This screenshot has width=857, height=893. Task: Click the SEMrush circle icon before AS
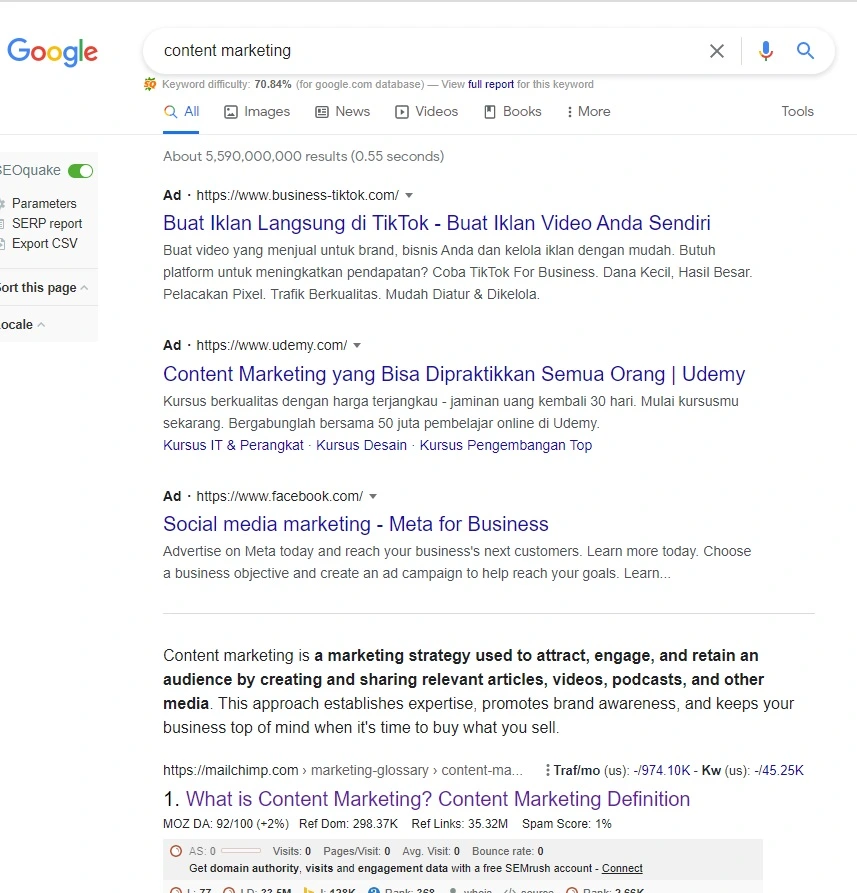click(176, 851)
